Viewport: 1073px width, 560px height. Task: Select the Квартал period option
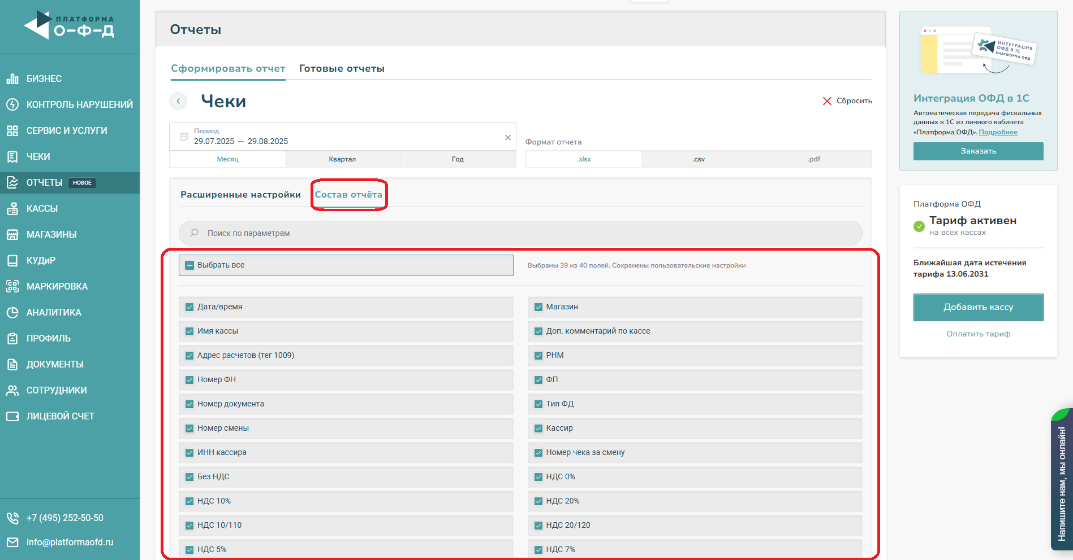pyautogui.click(x=342, y=159)
